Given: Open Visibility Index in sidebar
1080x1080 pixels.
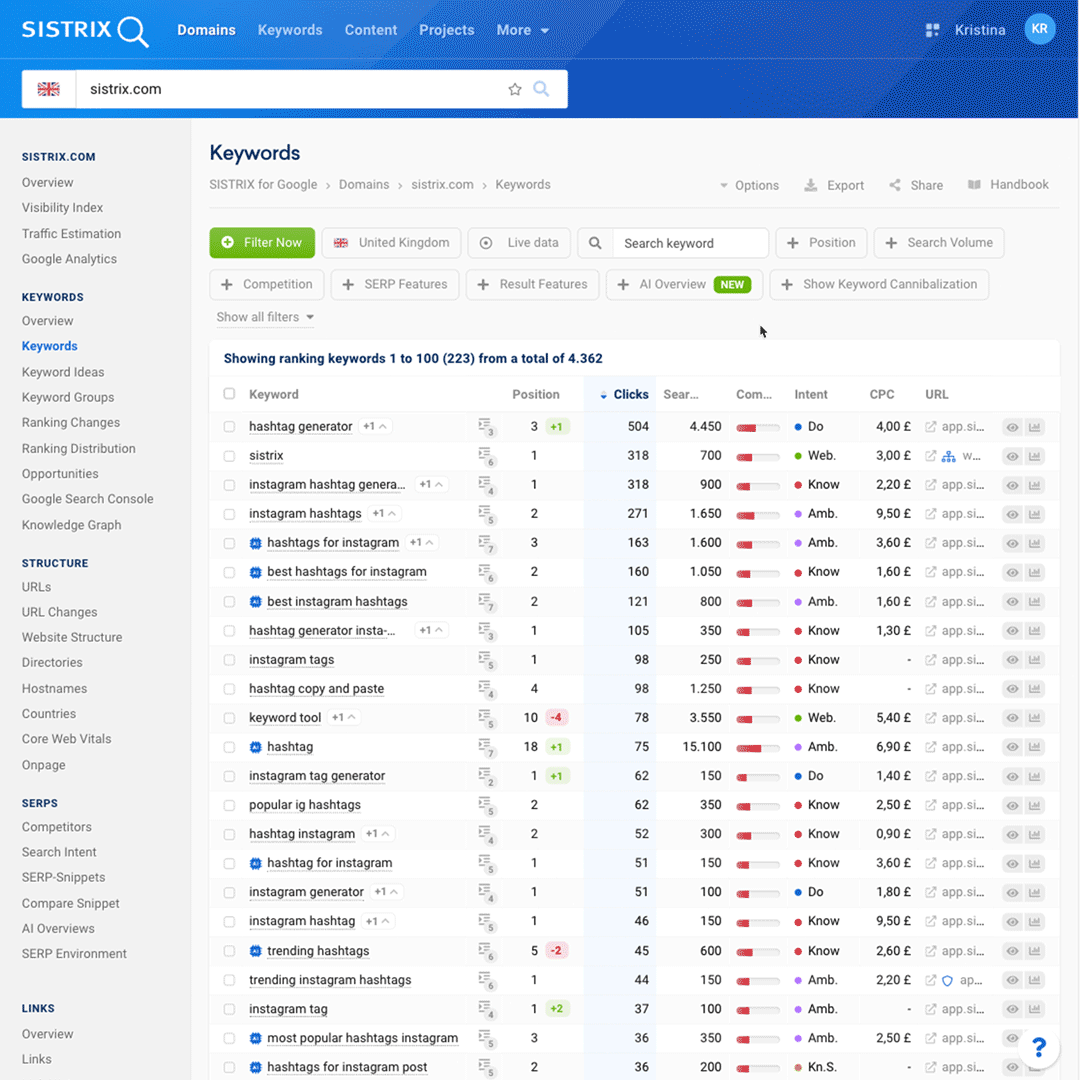Looking at the screenshot, I should coord(62,207).
